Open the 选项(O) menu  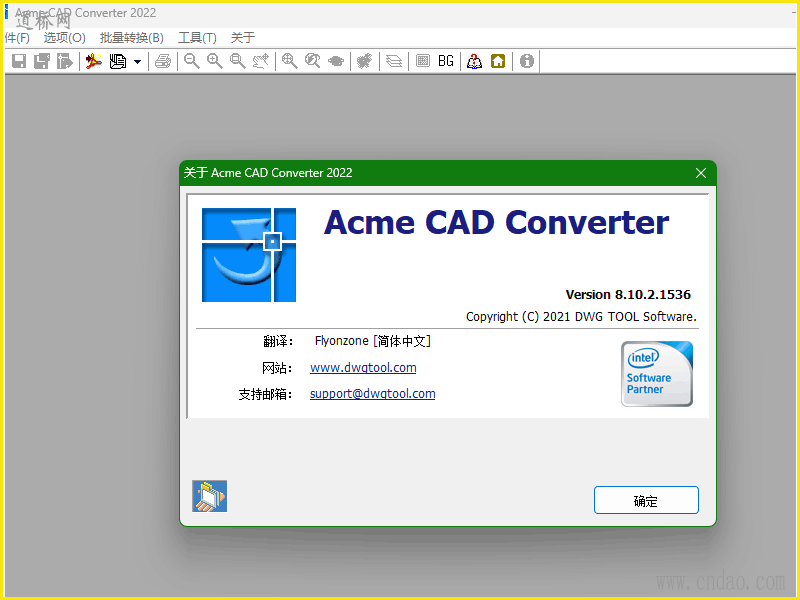(64, 38)
